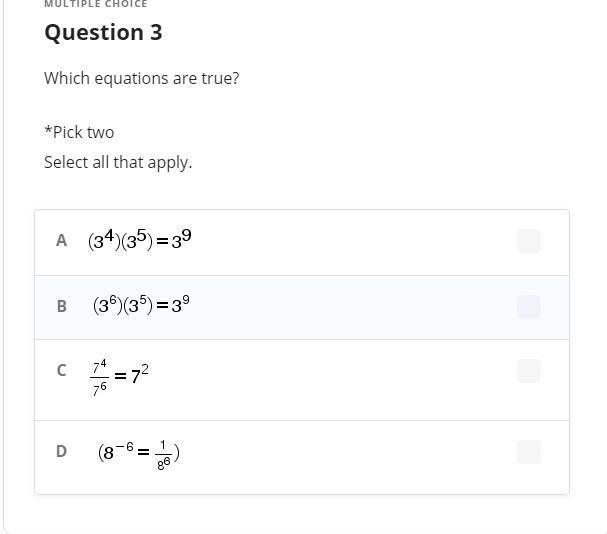The width and height of the screenshot is (607, 534).
Task: Select the fraction equation equal to 7^2
Action: (x=120, y=376)
